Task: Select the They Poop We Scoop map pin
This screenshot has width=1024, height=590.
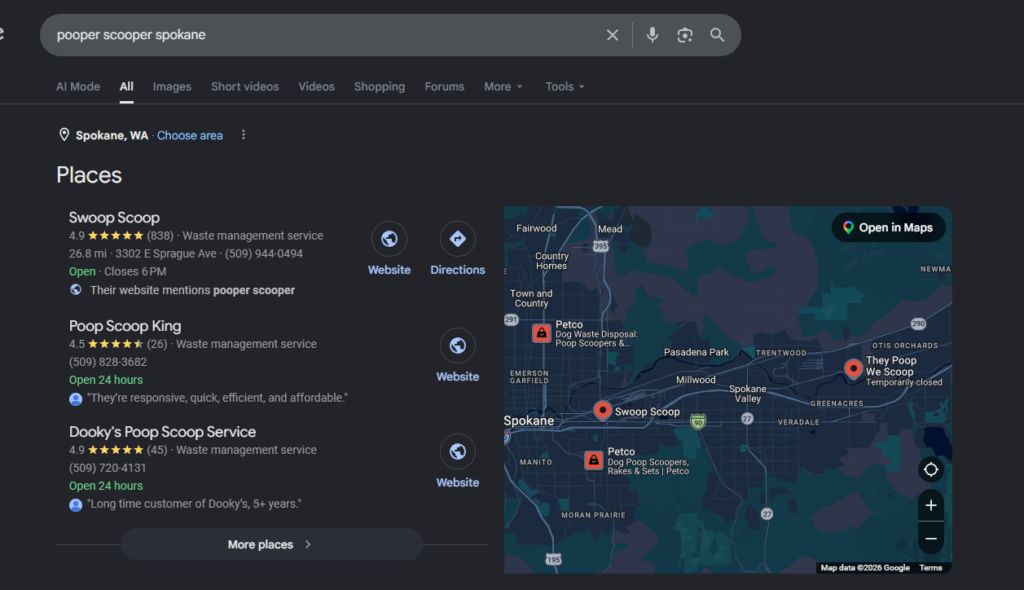Action: tap(853, 369)
